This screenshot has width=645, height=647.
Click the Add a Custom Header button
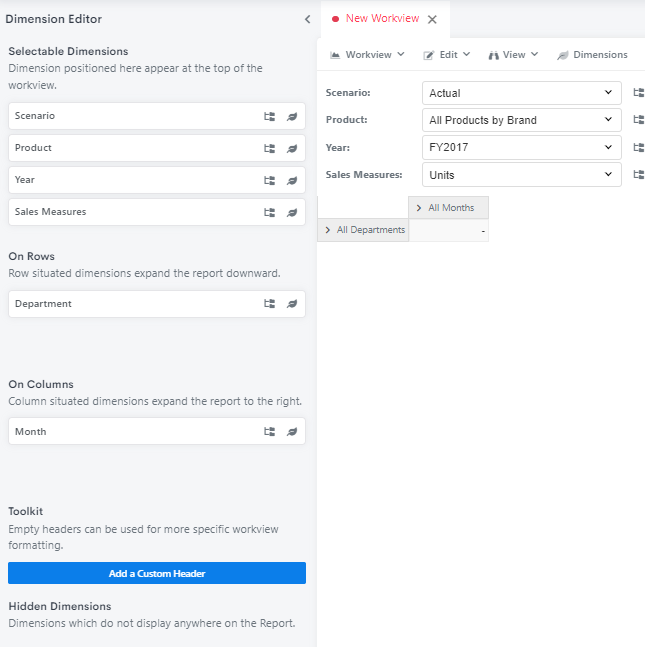pos(157,573)
